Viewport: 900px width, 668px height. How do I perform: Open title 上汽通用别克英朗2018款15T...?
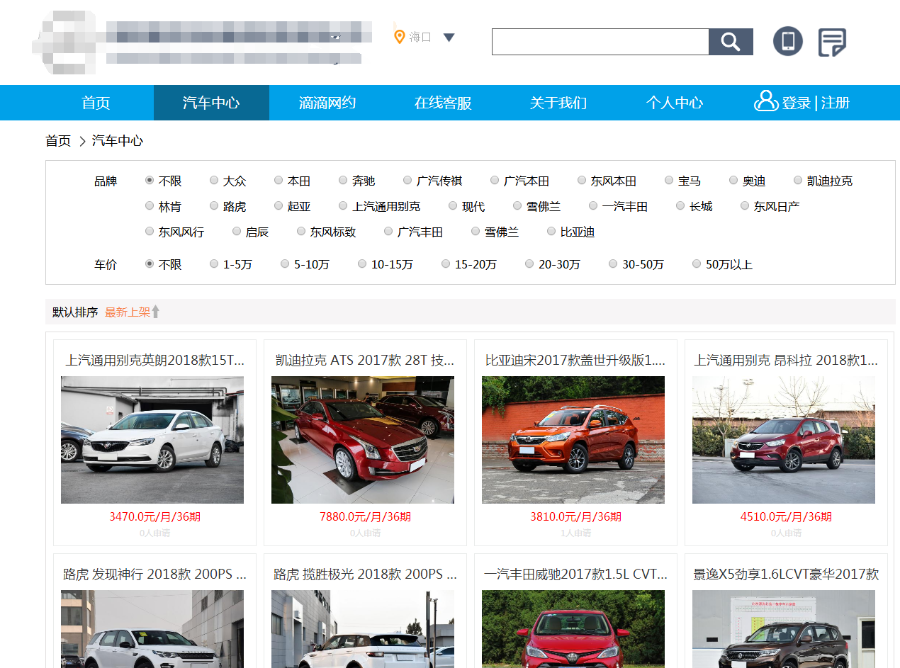pos(154,360)
